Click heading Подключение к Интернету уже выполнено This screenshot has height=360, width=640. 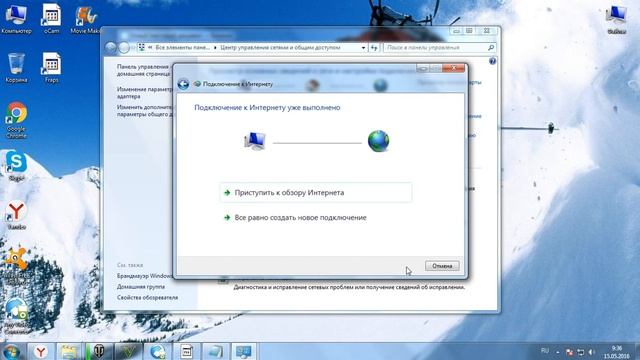267,108
